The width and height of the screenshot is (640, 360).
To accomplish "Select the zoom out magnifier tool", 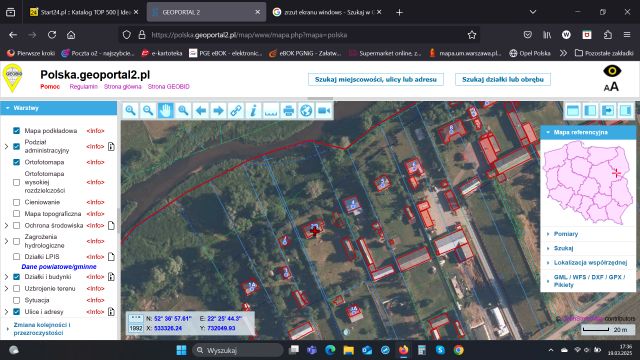I will pyautogui.click(x=148, y=111).
